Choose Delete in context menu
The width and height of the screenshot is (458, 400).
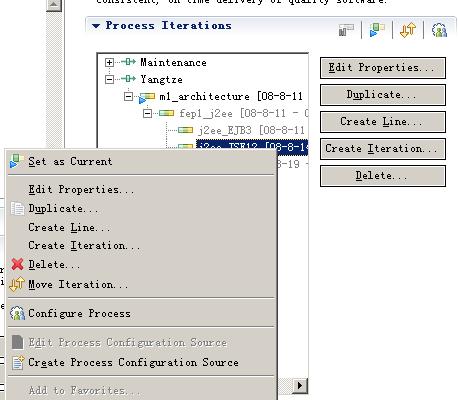pos(141,265)
